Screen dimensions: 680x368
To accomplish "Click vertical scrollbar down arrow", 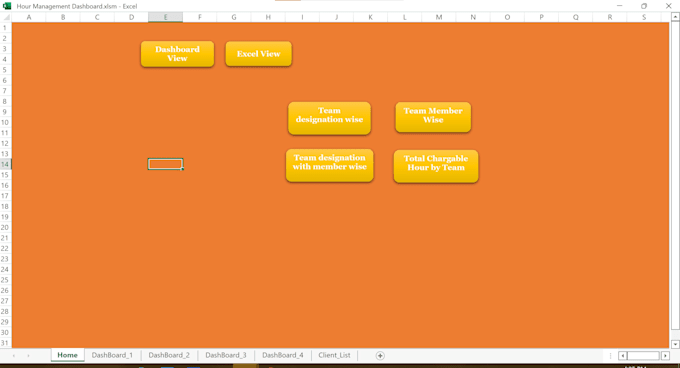I will coord(675,344).
